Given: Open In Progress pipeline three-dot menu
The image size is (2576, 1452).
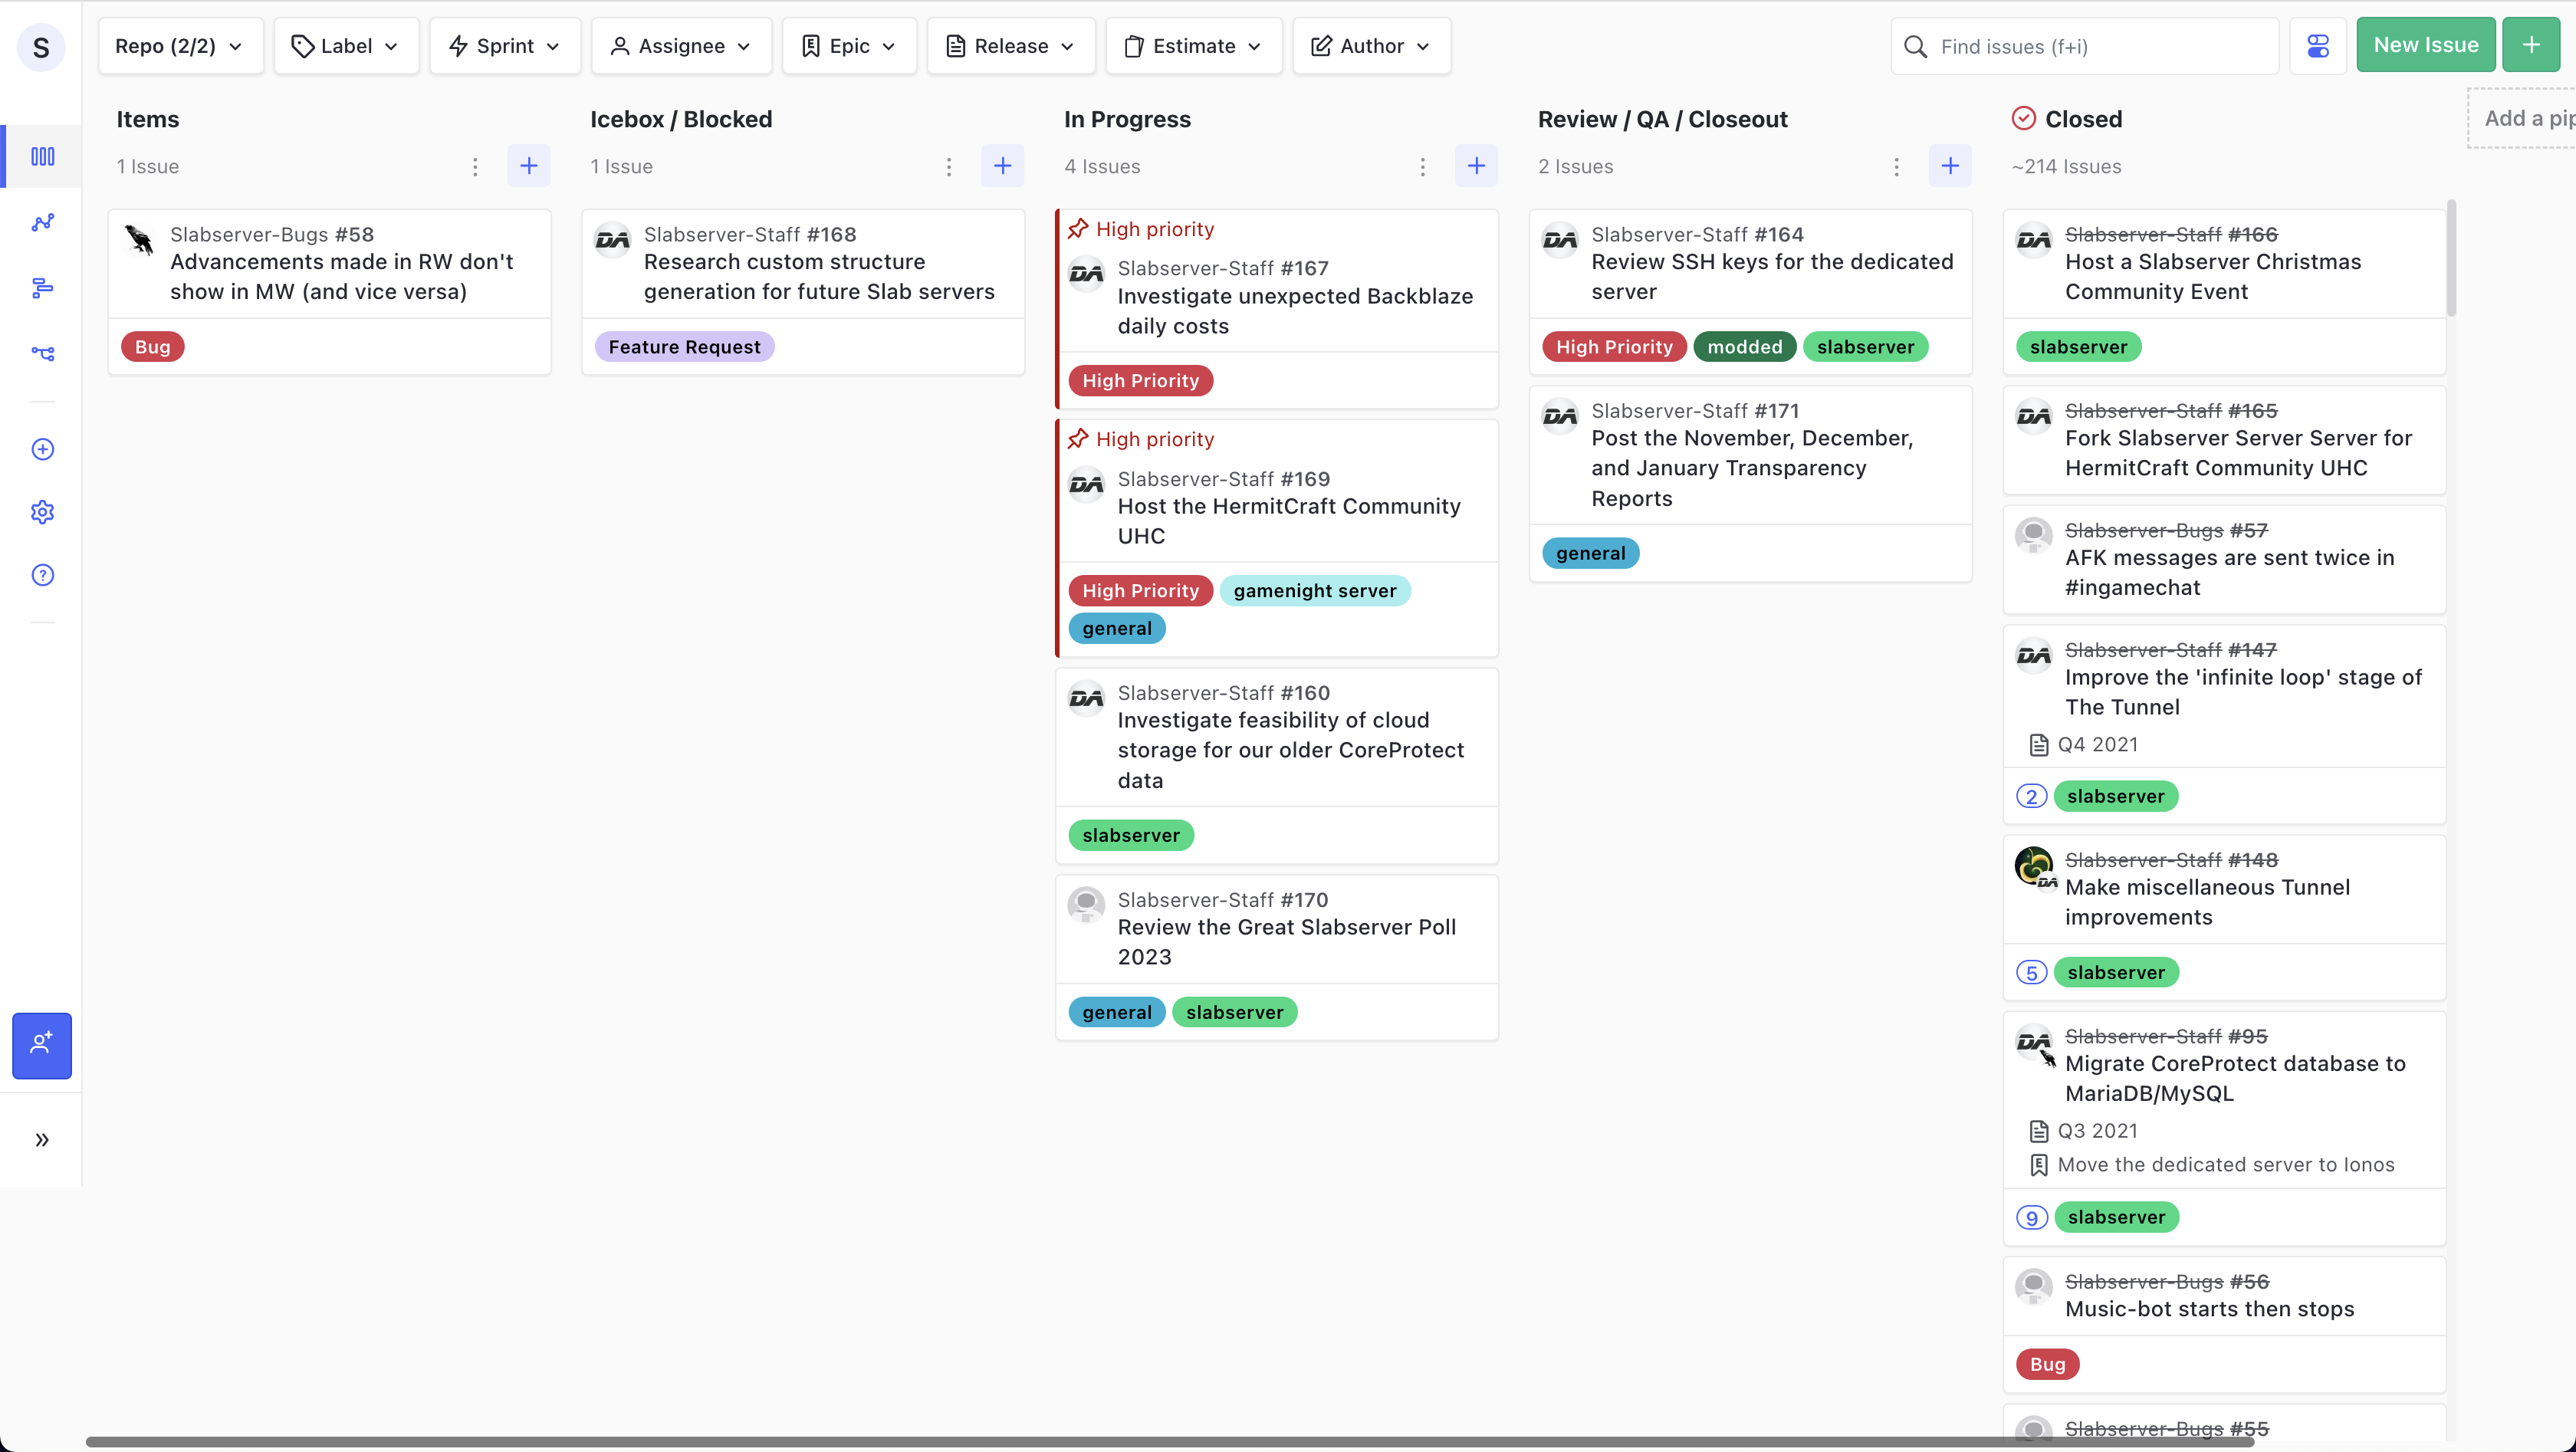Looking at the screenshot, I should pos(1422,167).
